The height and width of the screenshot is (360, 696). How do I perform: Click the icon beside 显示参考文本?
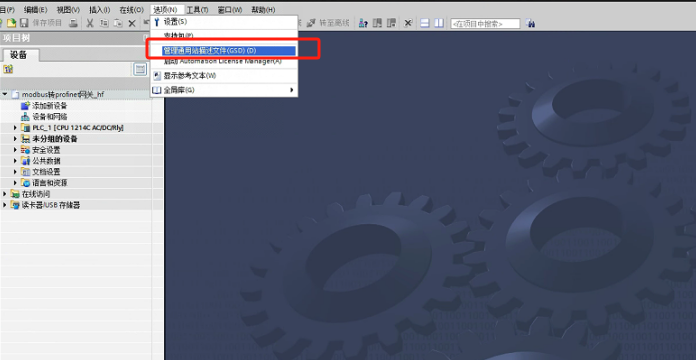pos(157,76)
